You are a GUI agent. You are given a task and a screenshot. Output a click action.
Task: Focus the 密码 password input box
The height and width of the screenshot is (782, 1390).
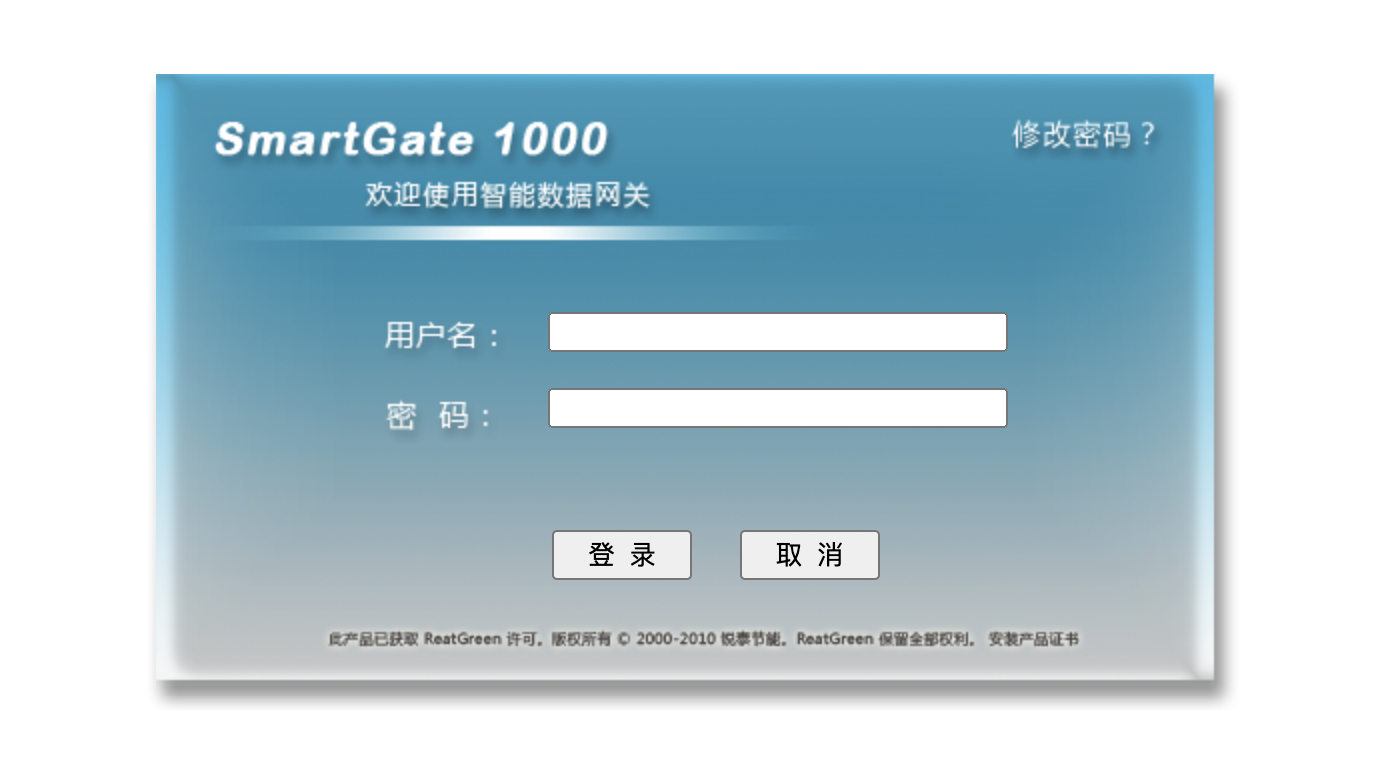click(777, 408)
